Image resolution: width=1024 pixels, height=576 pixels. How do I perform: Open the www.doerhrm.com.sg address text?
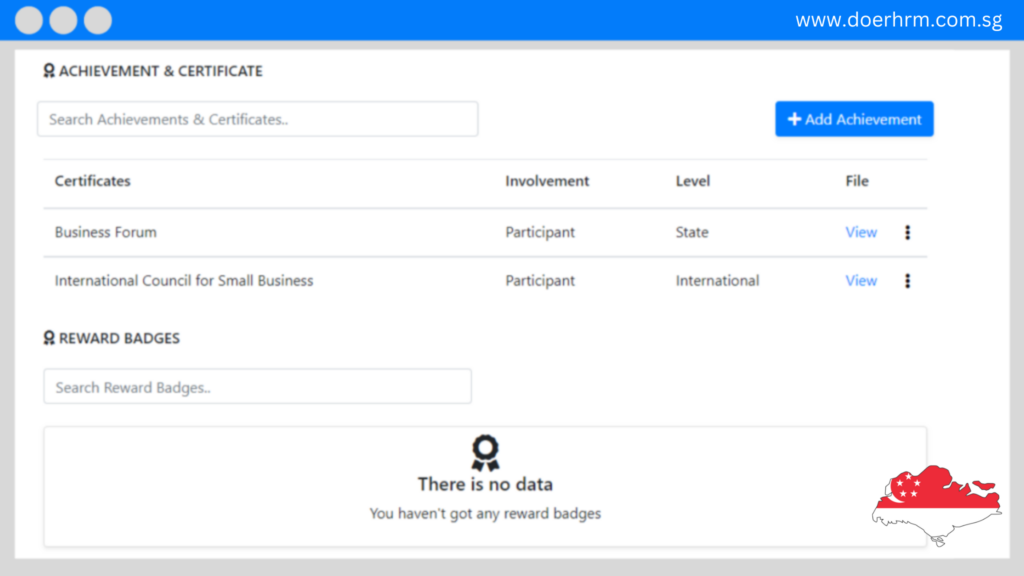tap(899, 20)
